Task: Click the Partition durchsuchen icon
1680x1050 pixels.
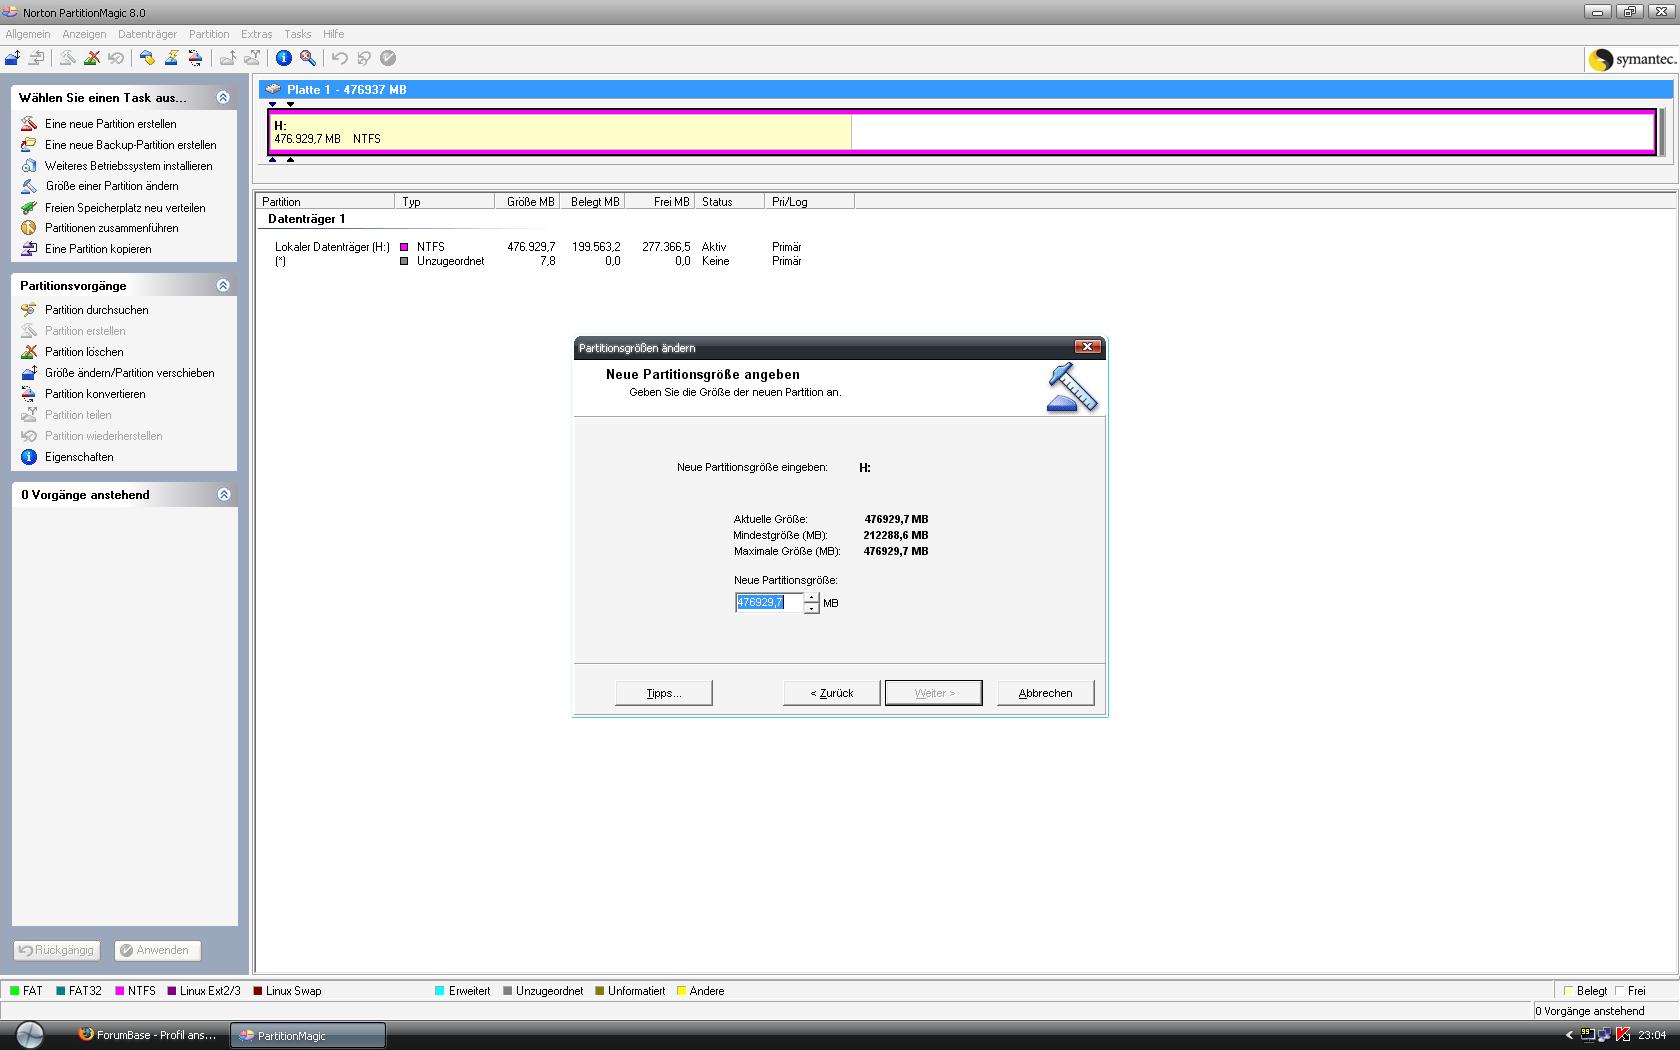Action: 28,310
